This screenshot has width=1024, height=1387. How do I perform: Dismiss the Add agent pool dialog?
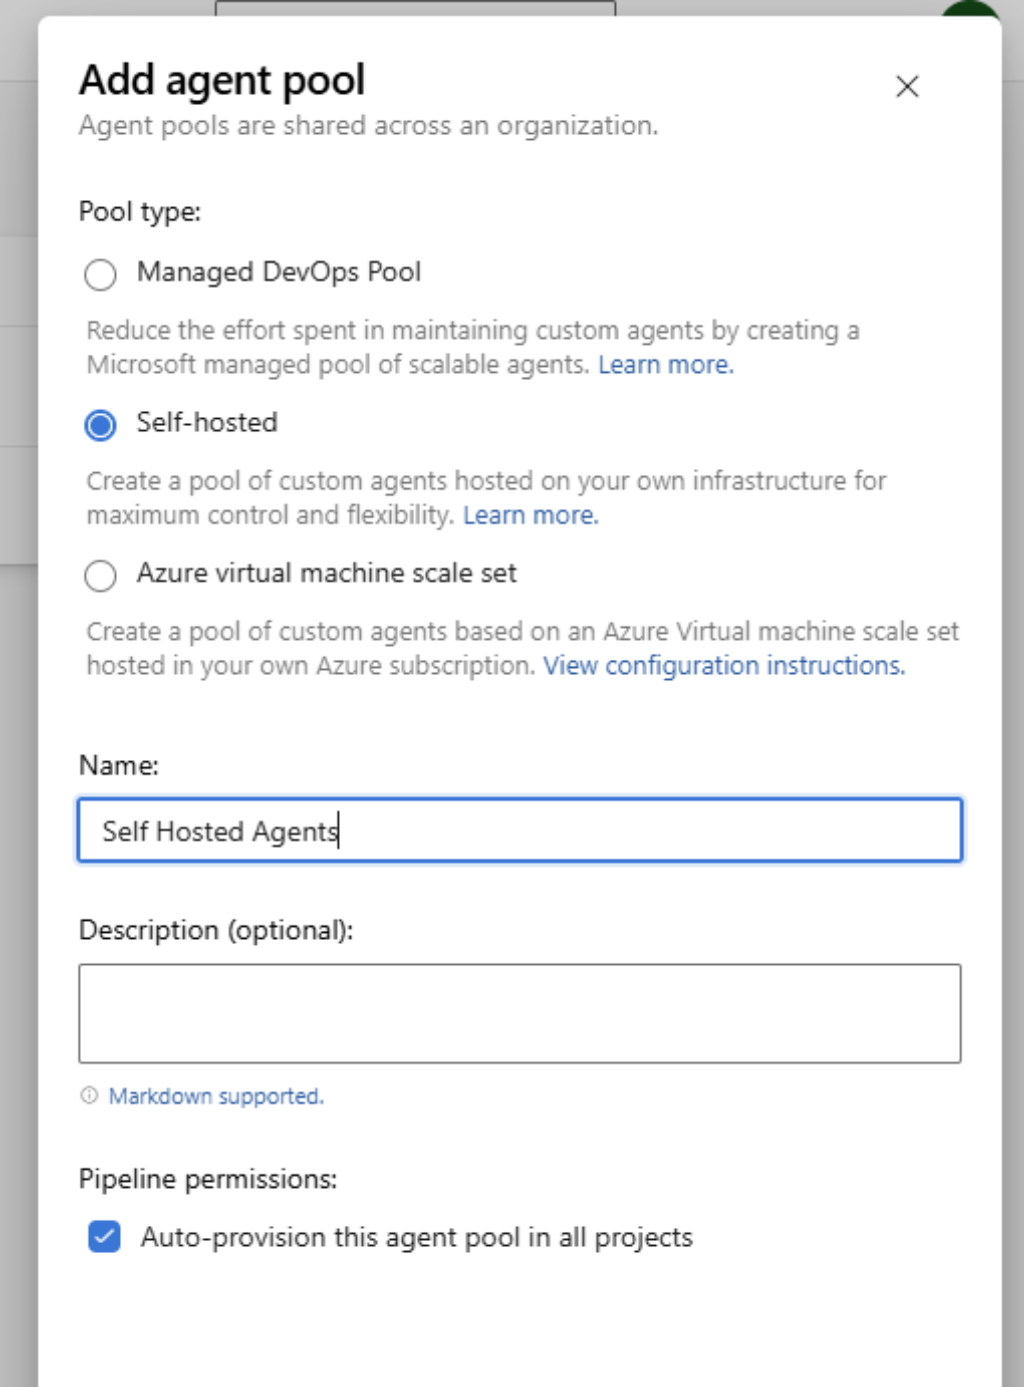[x=907, y=87]
